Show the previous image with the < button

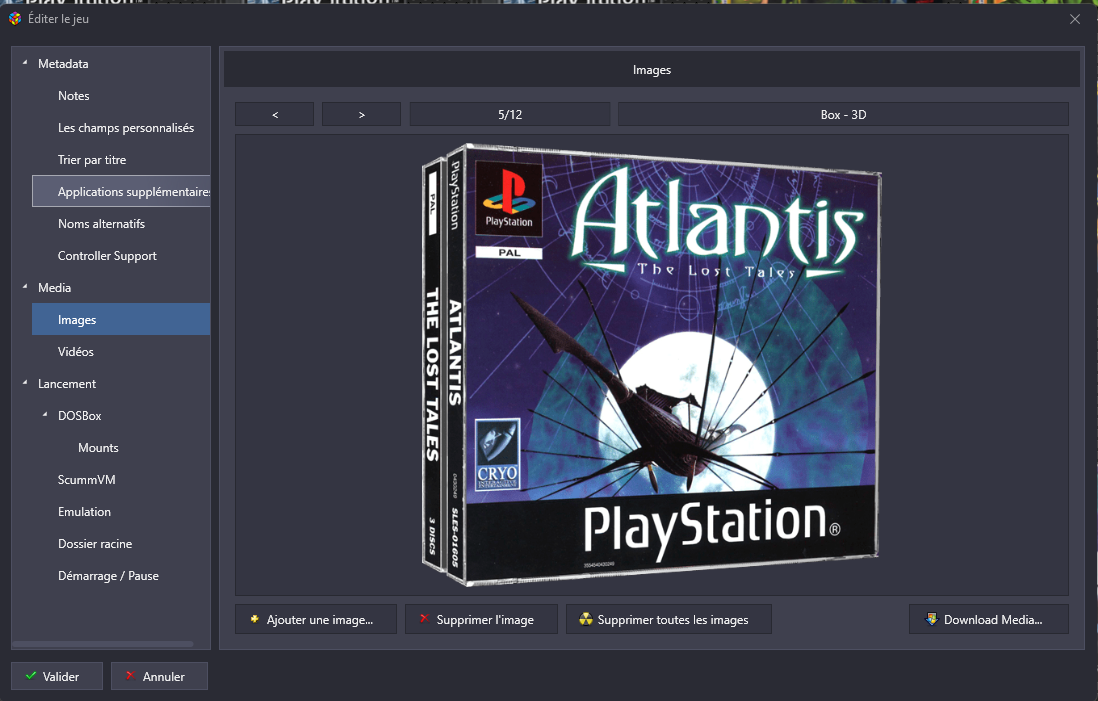tap(274, 114)
